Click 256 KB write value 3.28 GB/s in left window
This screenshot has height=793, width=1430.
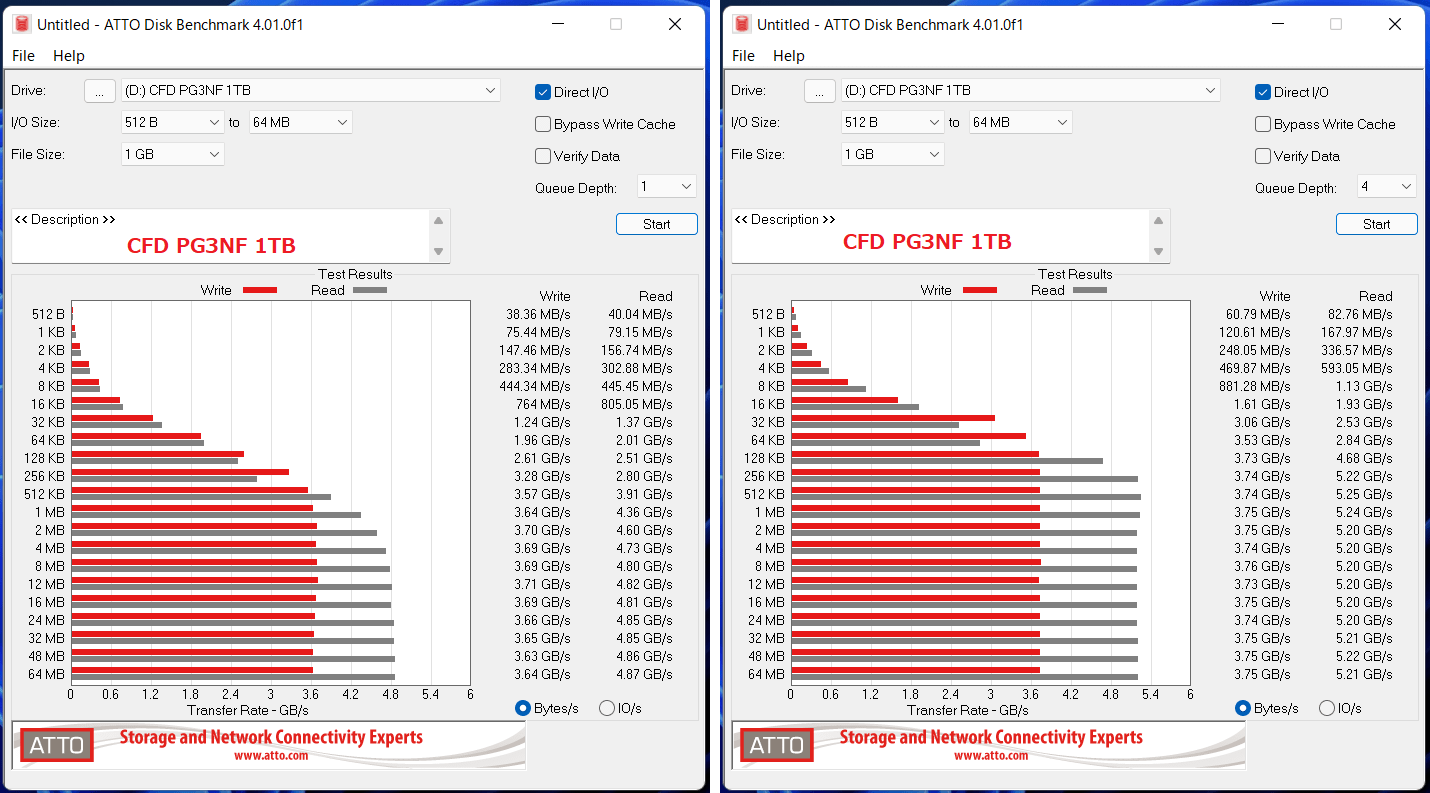(542, 476)
